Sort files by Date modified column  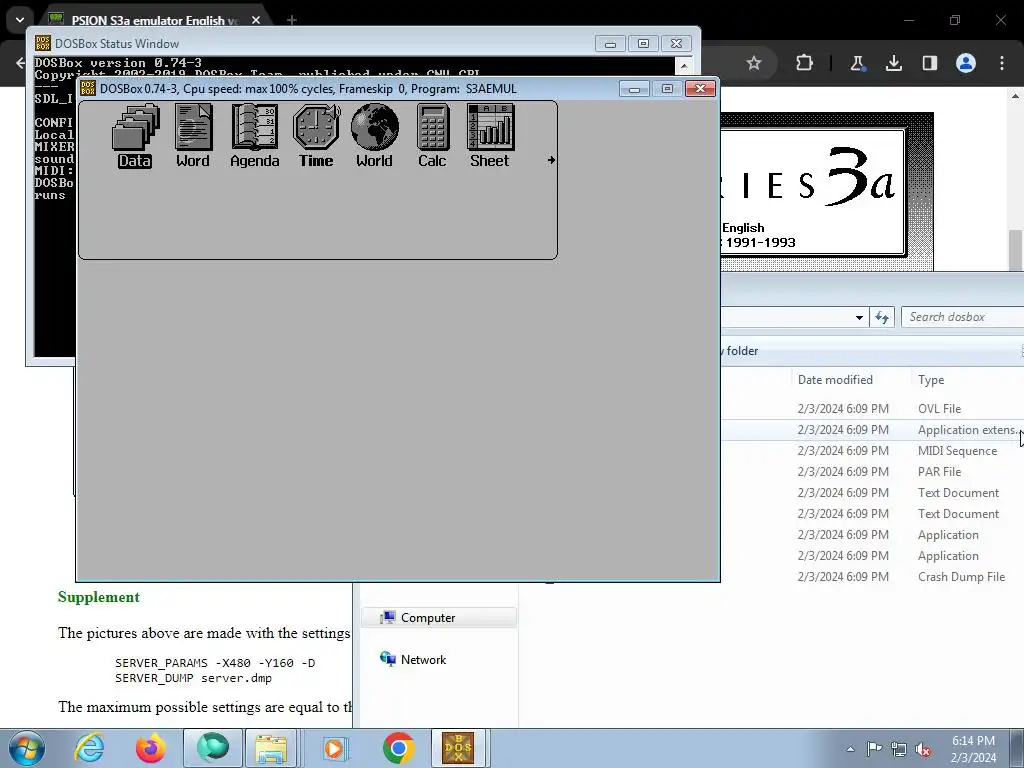point(835,380)
